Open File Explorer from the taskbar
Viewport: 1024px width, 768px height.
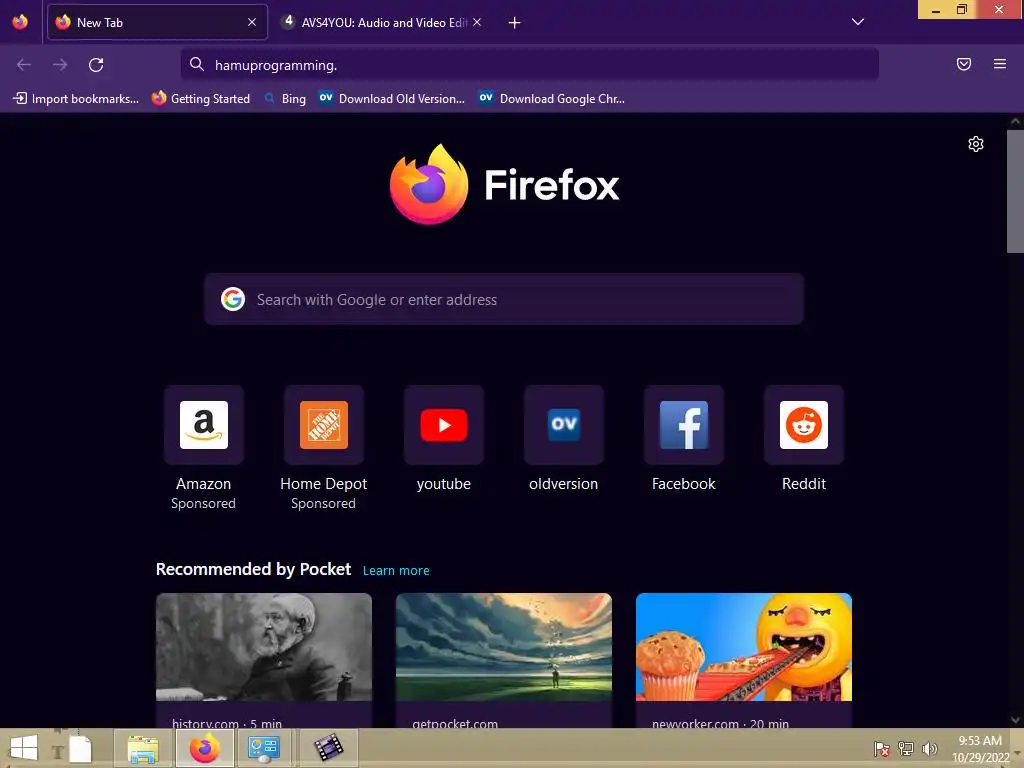[x=143, y=749]
